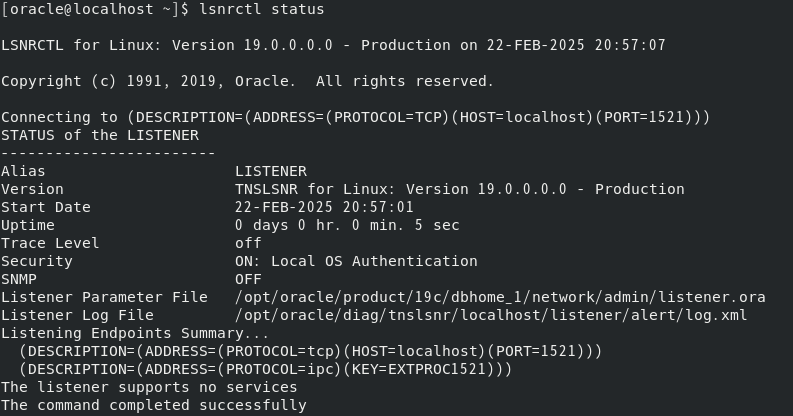Click the 'Connecting to (DESCRIPTION=...' line
The image size is (793, 416).
click(x=356, y=117)
